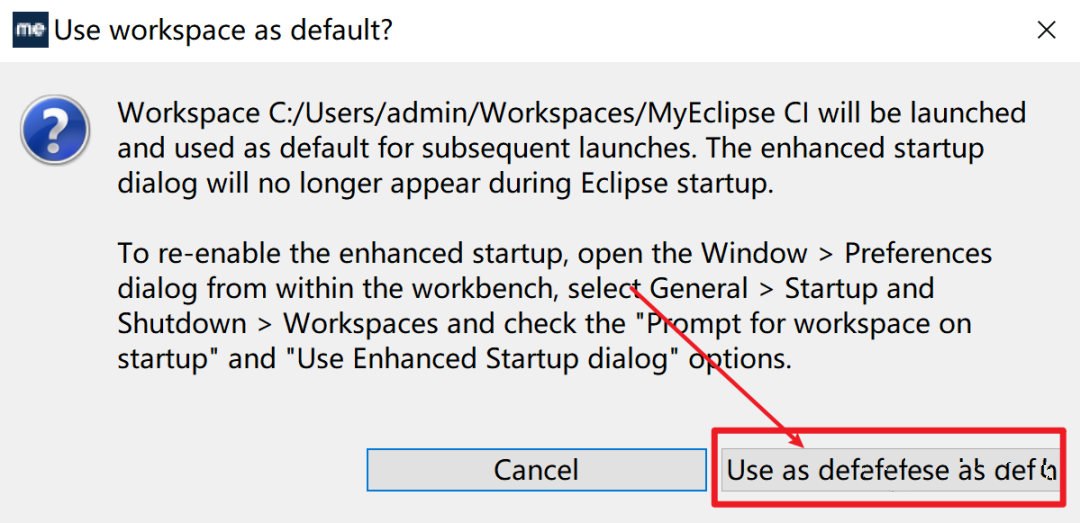
Task: Close the Use workspace as default dialog
Action: pos(1046,30)
